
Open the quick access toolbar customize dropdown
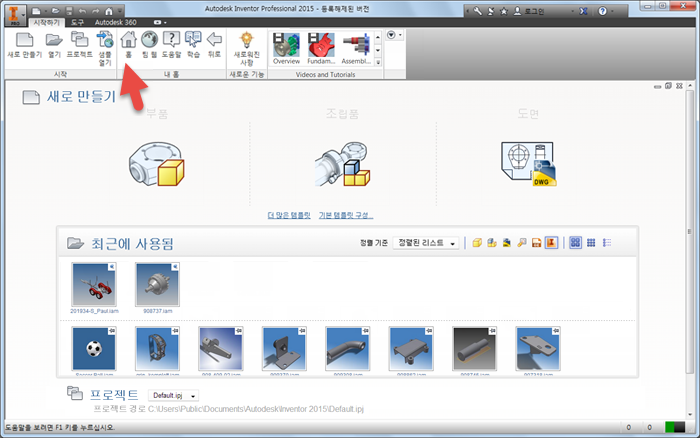tap(120, 11)
